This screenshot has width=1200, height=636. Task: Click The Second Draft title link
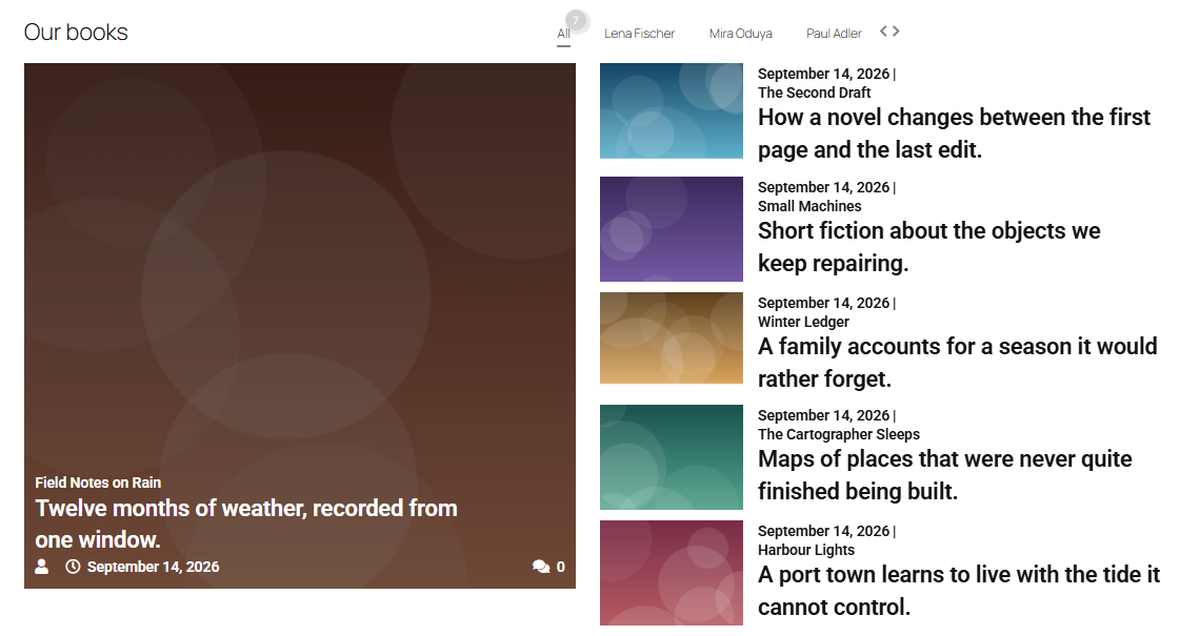pyautogui.click(x=814, y=93)
